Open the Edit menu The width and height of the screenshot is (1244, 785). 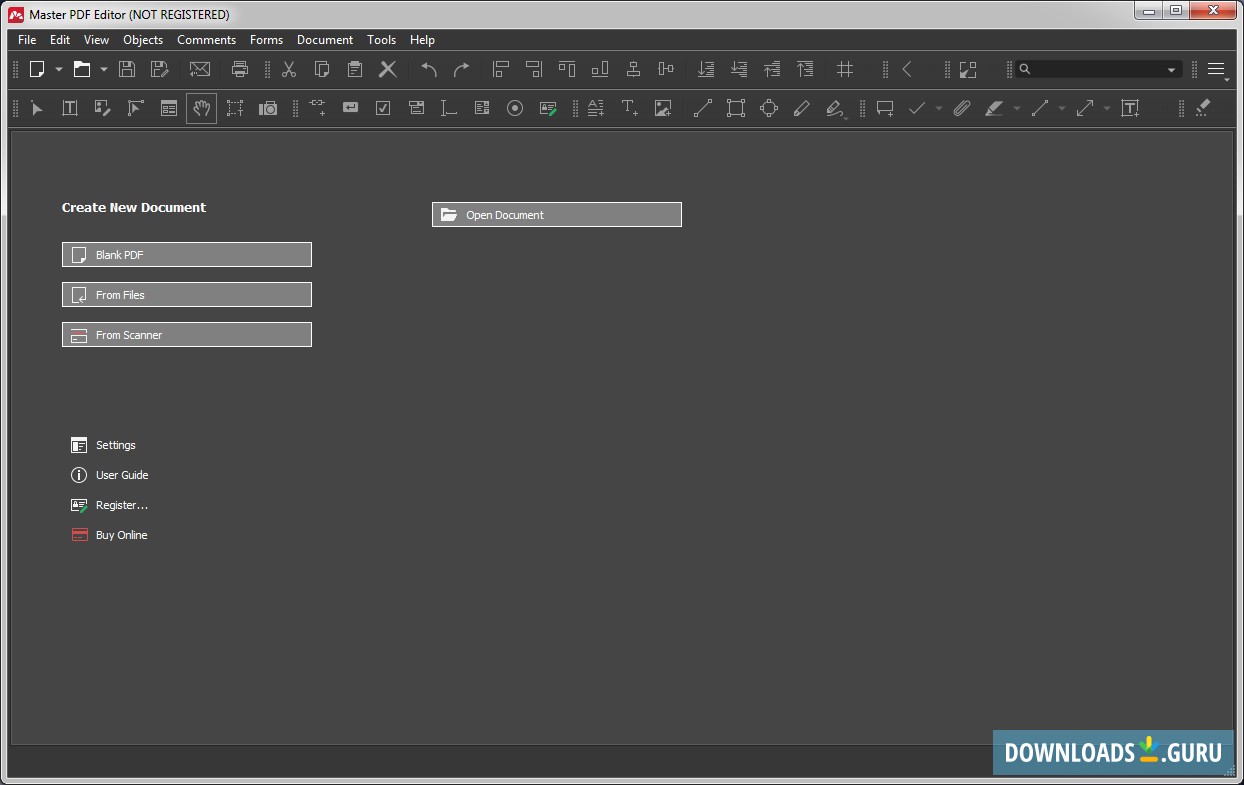[60, 40]
